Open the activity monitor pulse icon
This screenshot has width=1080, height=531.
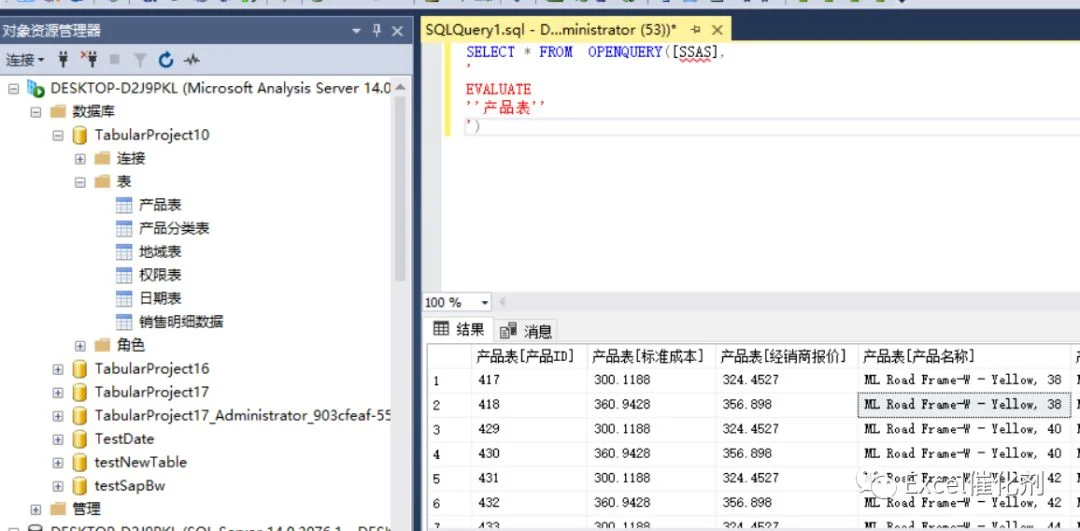[x=191, y=60]
